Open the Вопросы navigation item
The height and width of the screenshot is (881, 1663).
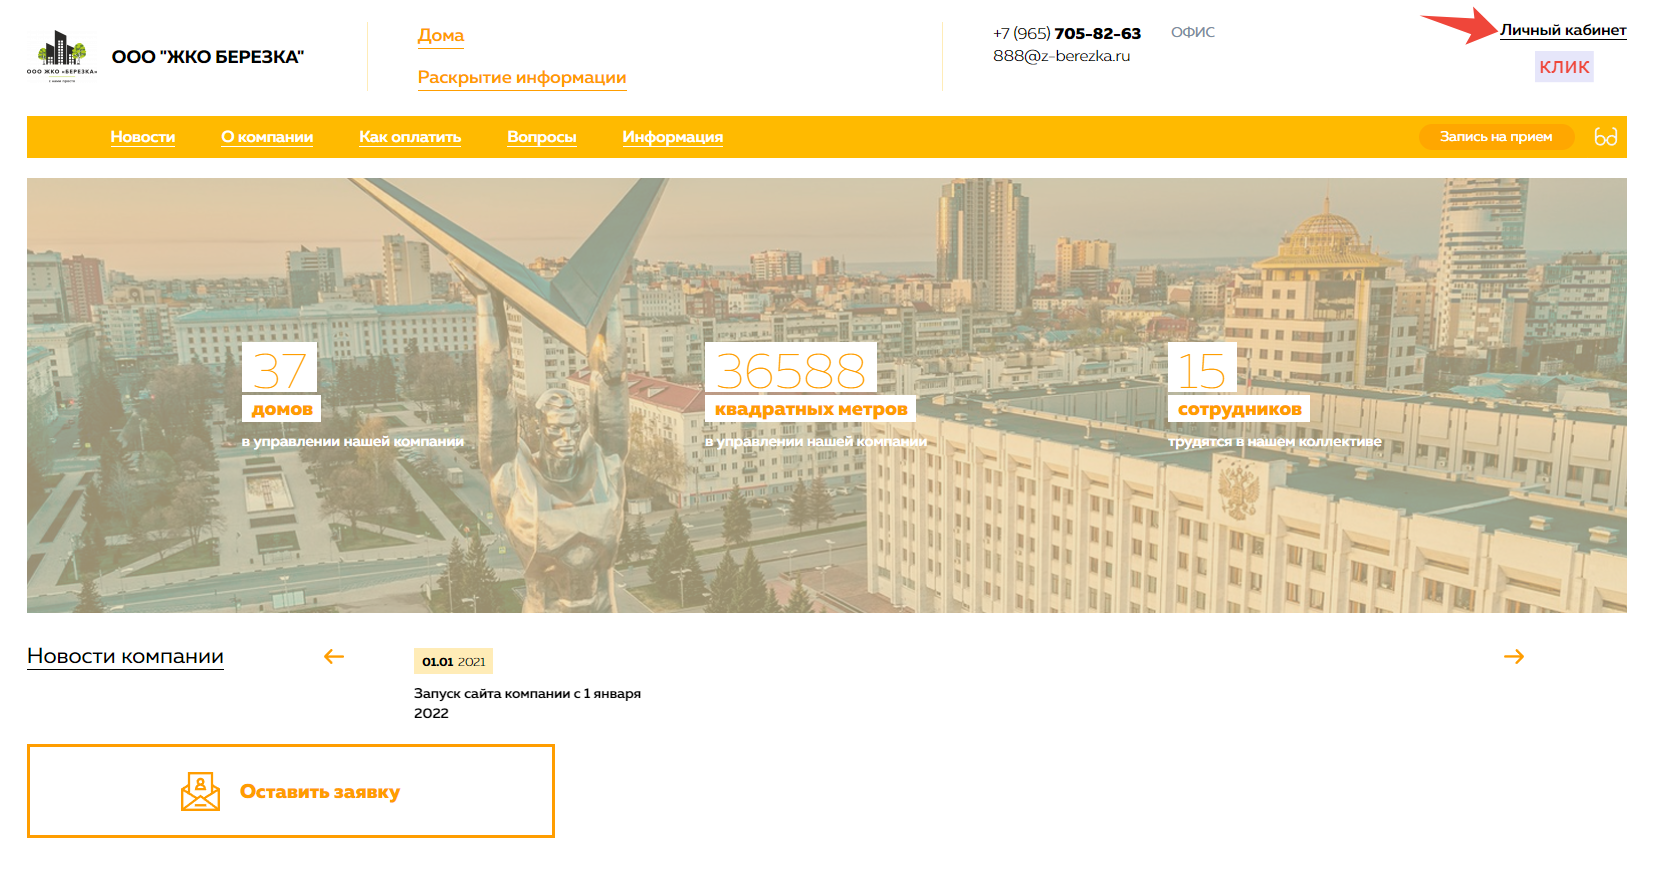pos(541,137)
